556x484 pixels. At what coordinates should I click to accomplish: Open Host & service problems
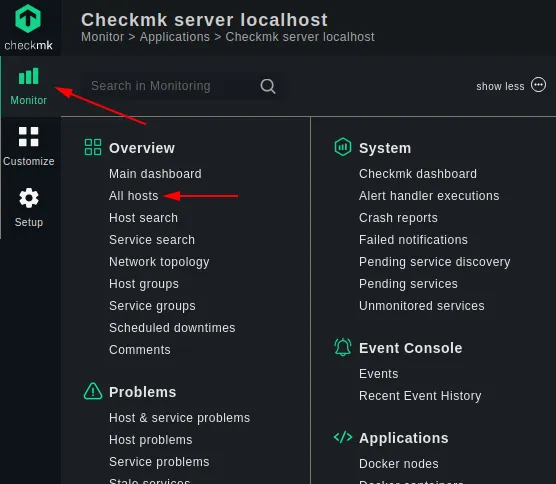179,418
